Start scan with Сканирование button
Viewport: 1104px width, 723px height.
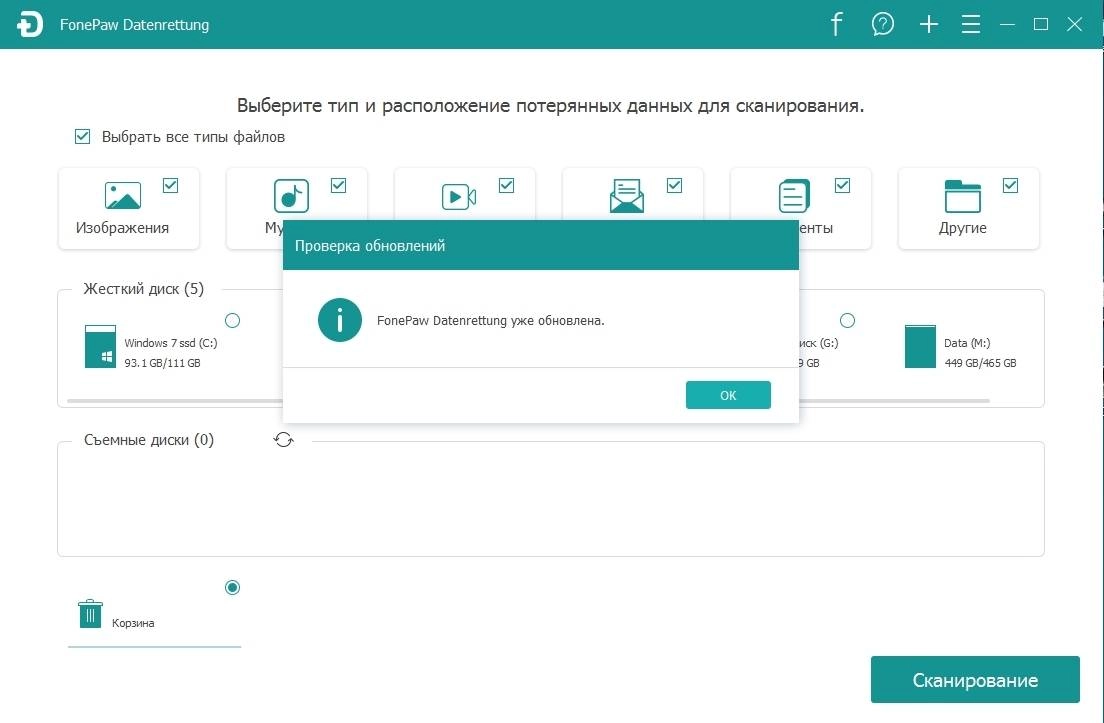(975, 679)
